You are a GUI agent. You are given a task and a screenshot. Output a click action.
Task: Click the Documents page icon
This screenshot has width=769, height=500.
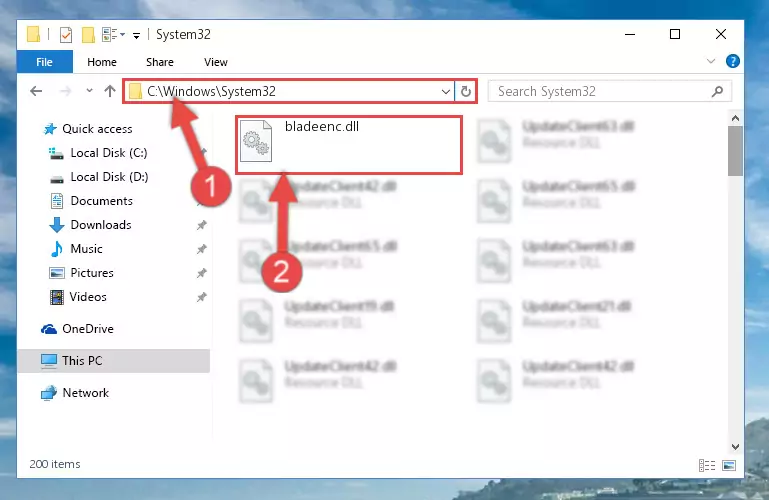pos(57,201)
